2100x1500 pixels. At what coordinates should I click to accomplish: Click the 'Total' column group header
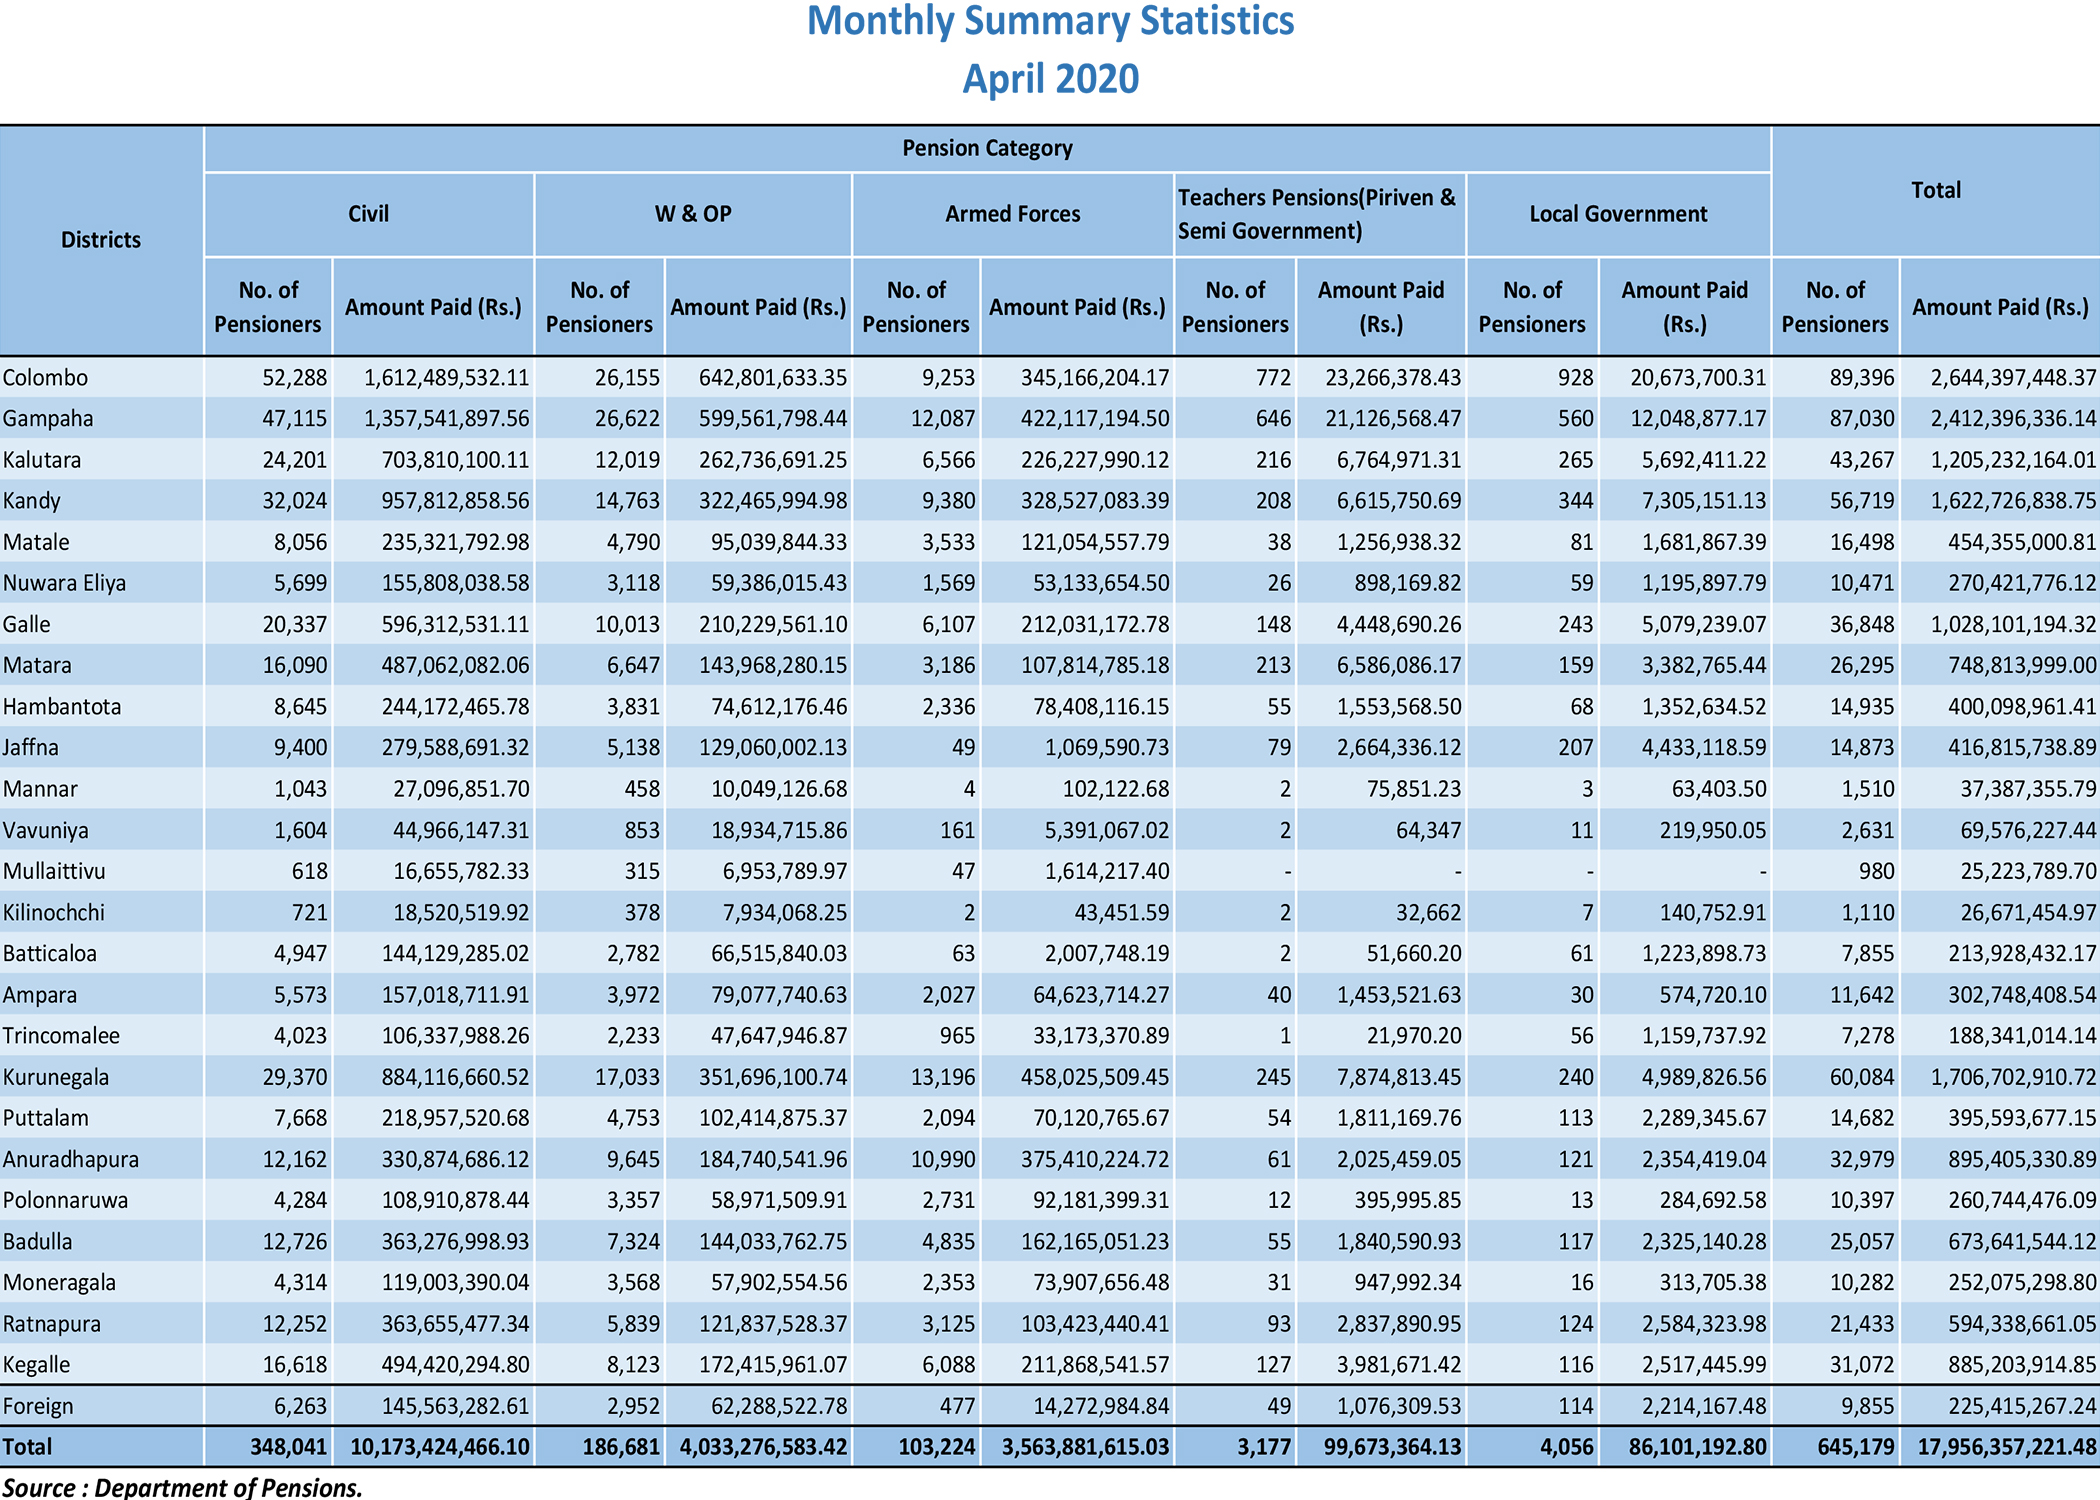[1936, 190]
